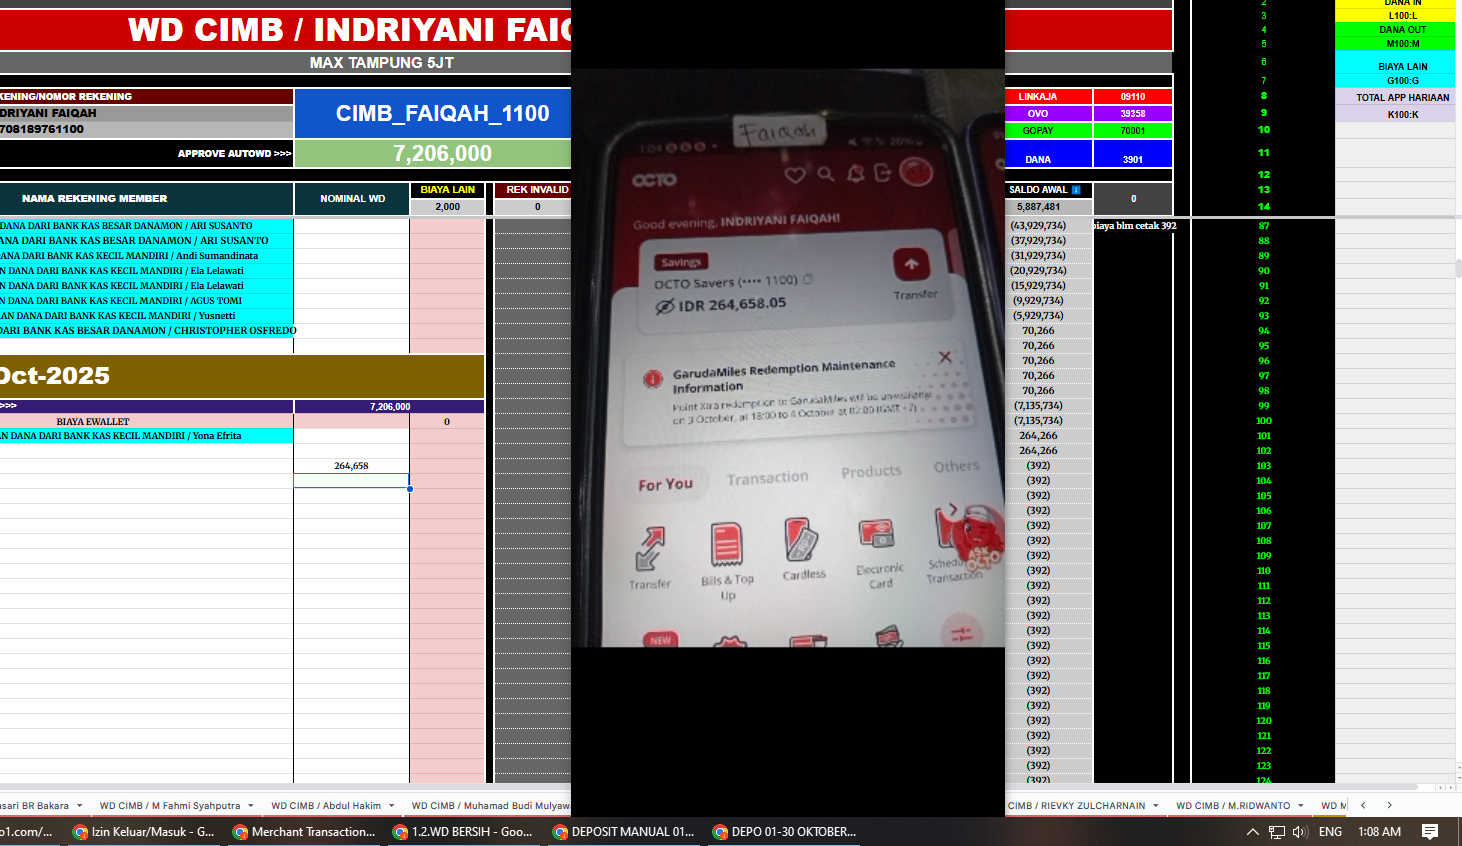The height and width of the screenshot is (846, 1462).
Task: Expand the Abdul Hakim sheet tab menu arrow
Action: [391, 805]
